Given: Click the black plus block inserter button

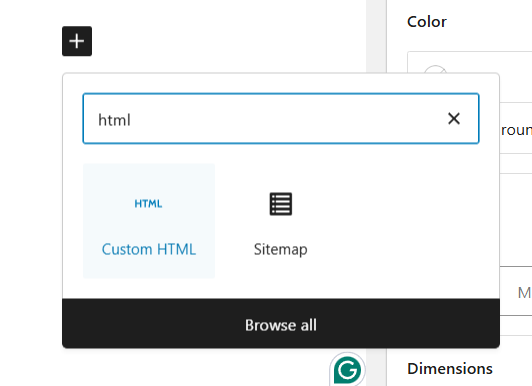Looking at the screenshot, I should point(77,41).
